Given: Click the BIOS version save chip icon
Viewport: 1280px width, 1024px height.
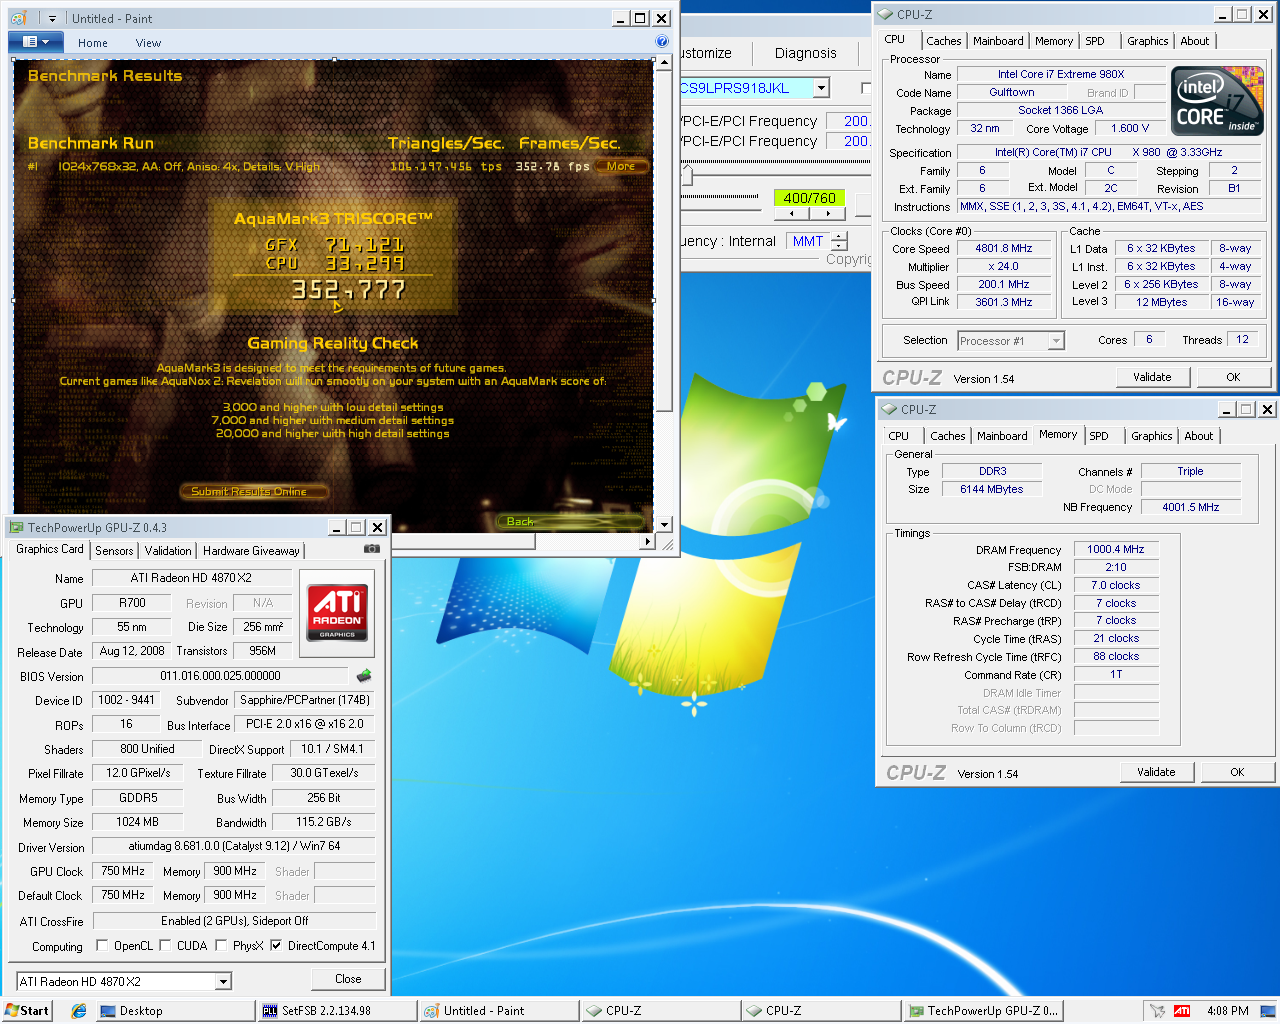Looking at the screenshot, I should pyautogui.click(x=364, y=676).
